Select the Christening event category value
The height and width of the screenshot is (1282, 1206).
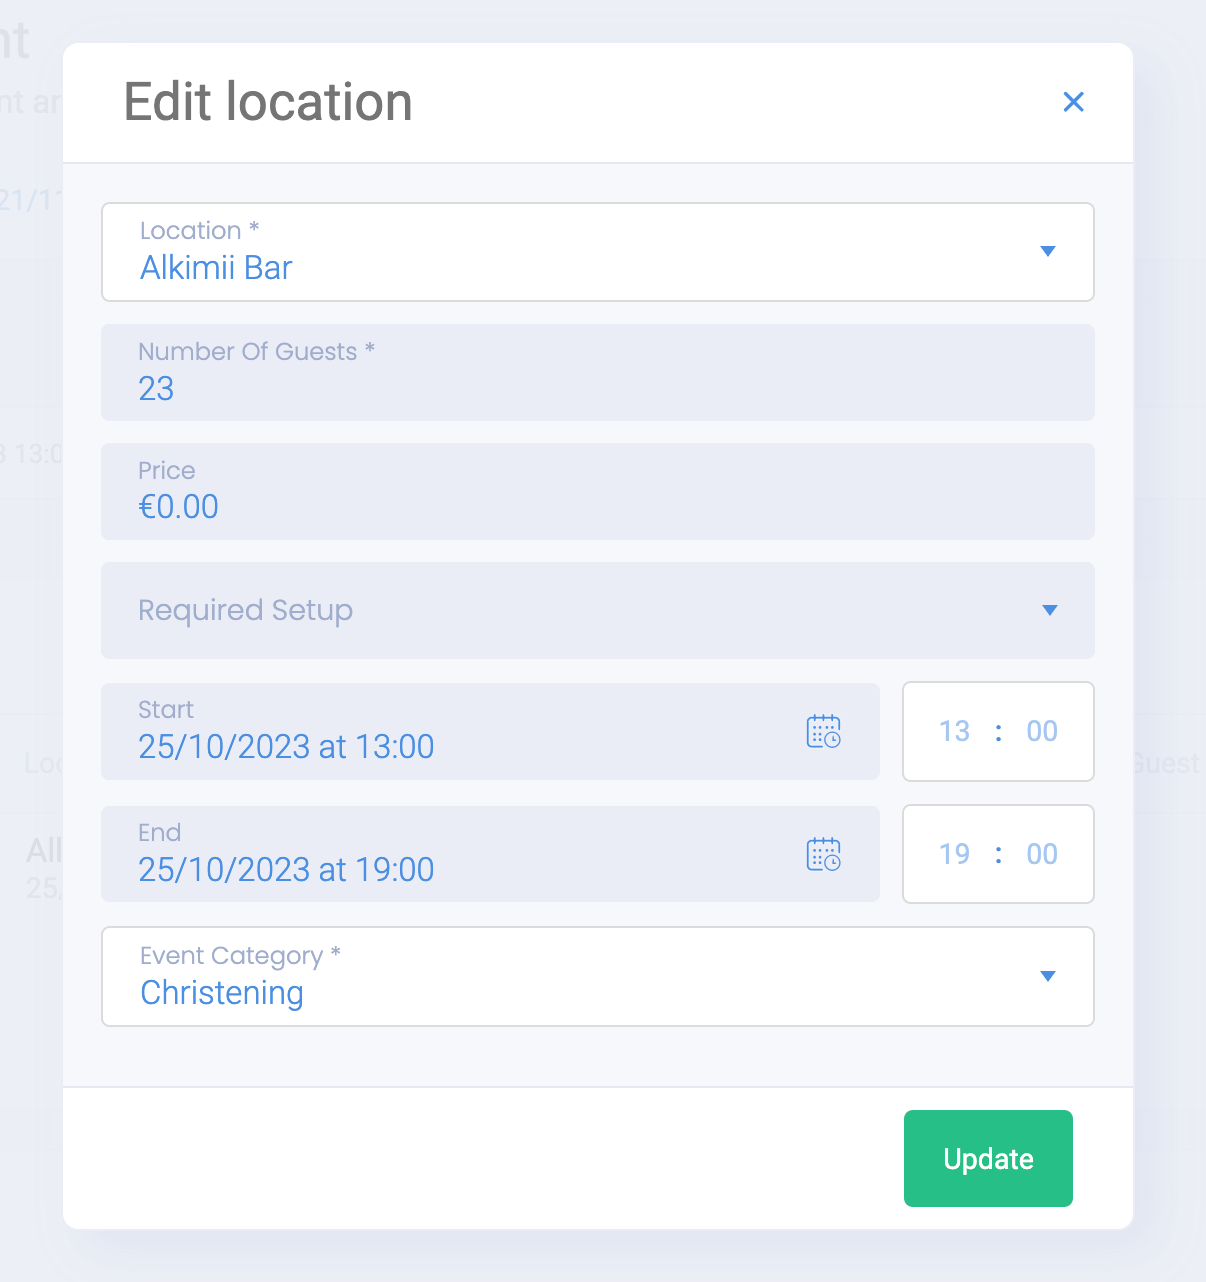222,993
